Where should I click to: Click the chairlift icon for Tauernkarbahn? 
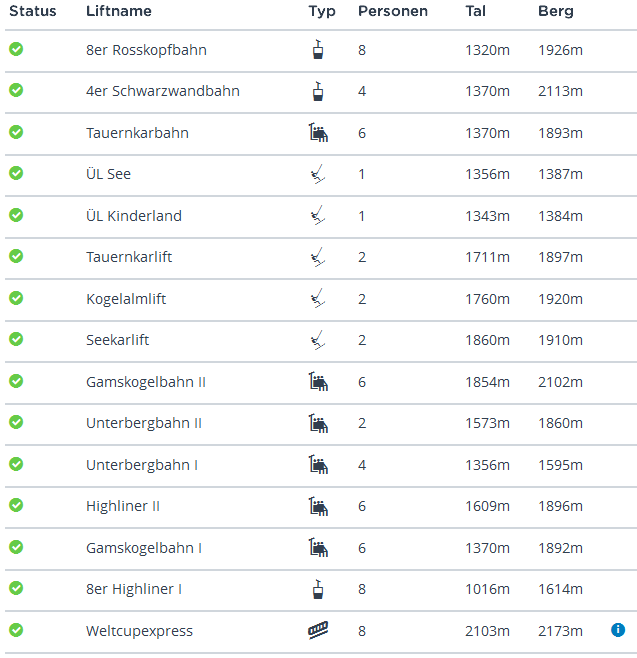coord(318,133)
